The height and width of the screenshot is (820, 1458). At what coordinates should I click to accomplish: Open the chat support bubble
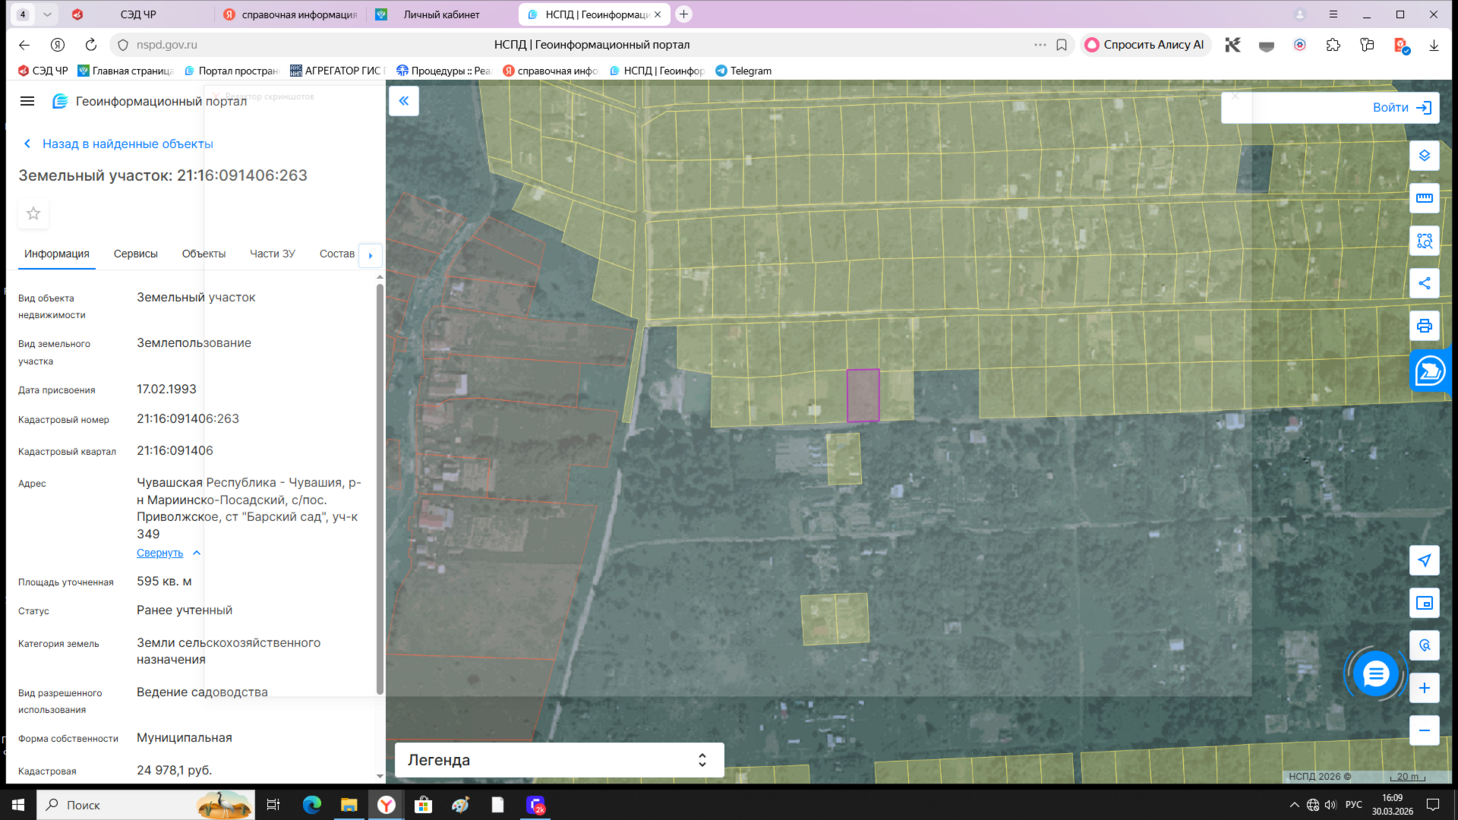pos(1376,674)
